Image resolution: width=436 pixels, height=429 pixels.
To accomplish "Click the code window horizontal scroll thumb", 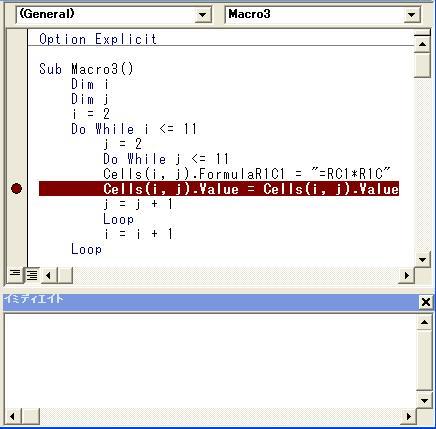I will [x=65, y=275].
